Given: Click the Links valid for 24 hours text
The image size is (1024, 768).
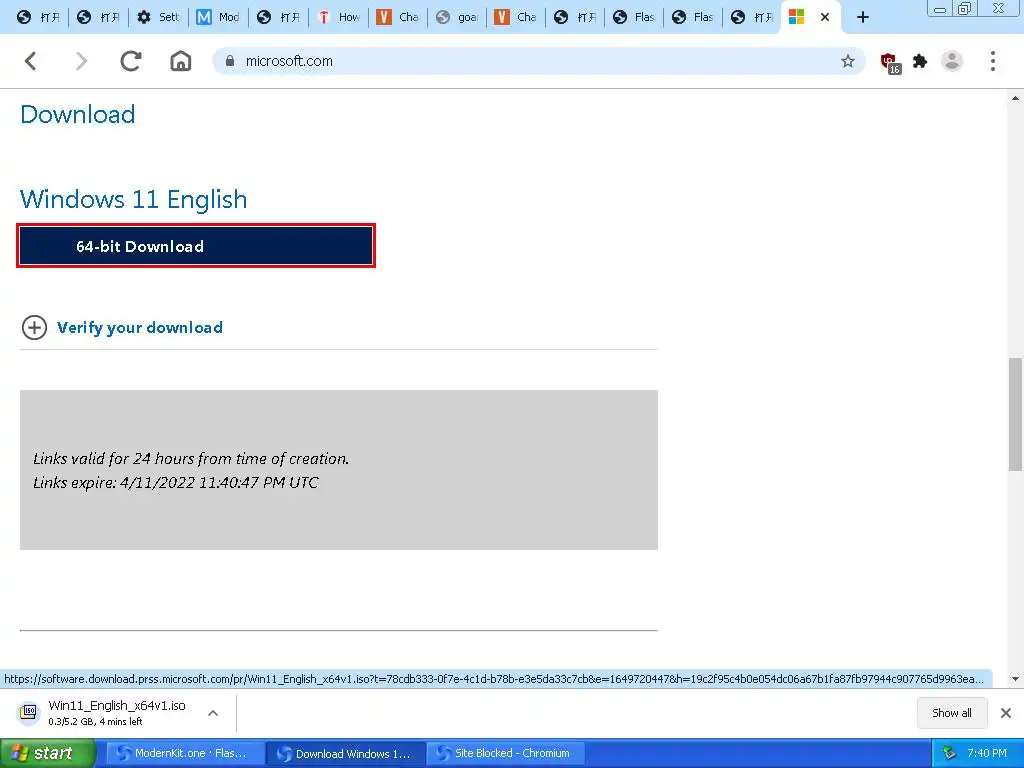Looking at the screenshot, I should tap(191, 458).
